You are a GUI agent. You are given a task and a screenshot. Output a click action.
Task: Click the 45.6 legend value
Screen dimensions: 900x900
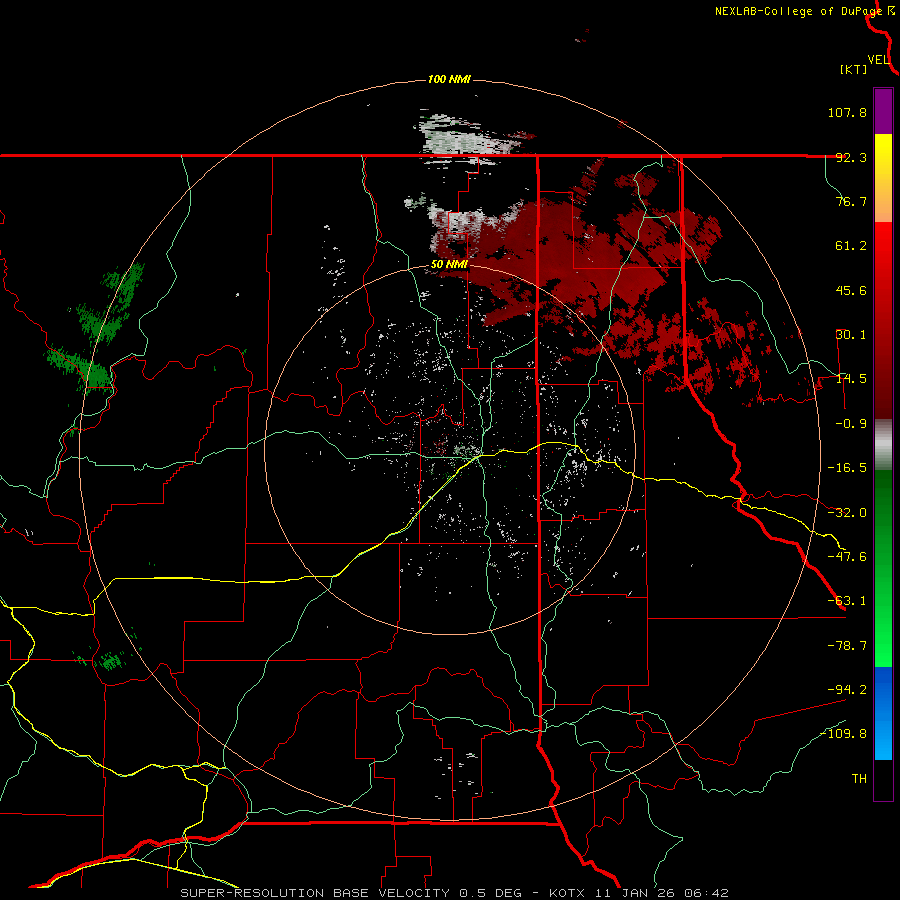[851, 290]
